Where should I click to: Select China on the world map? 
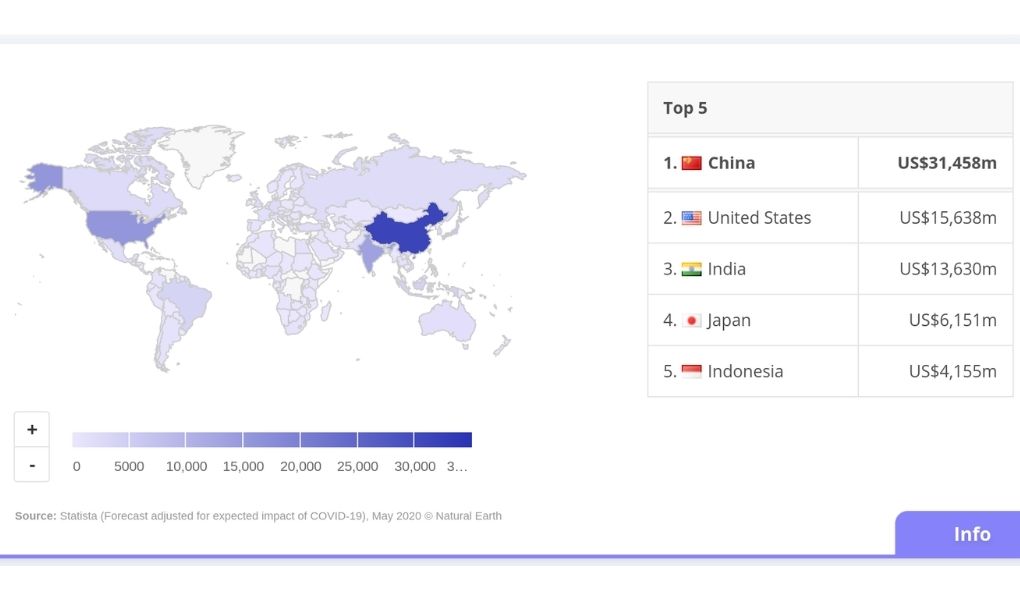405,230
